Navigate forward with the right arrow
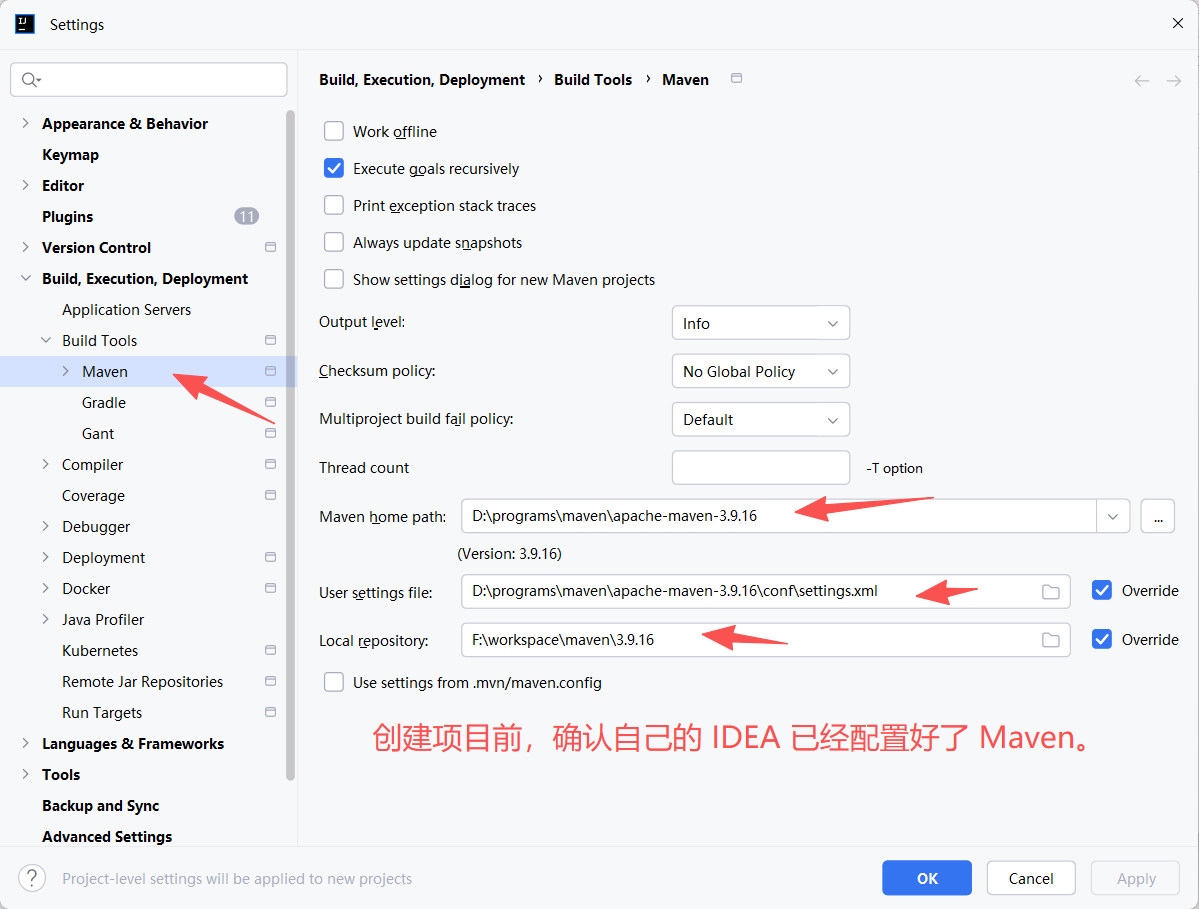The width and height of the screenshot is (1199, 909). click(x=1174, y=81)
